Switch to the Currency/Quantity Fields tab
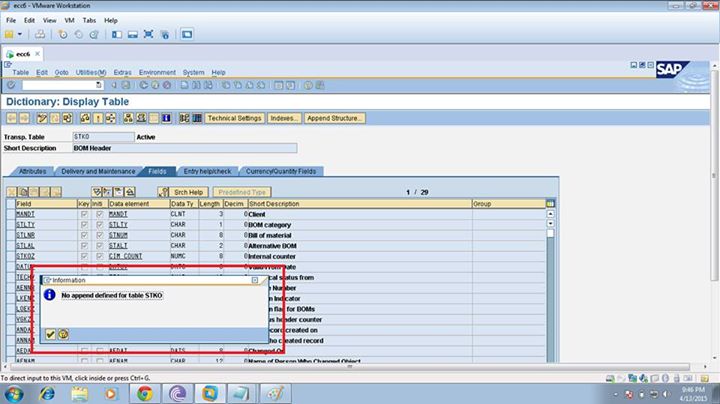Screen dimensions: 720x404 pyautogui.click(x=281, y=171)
